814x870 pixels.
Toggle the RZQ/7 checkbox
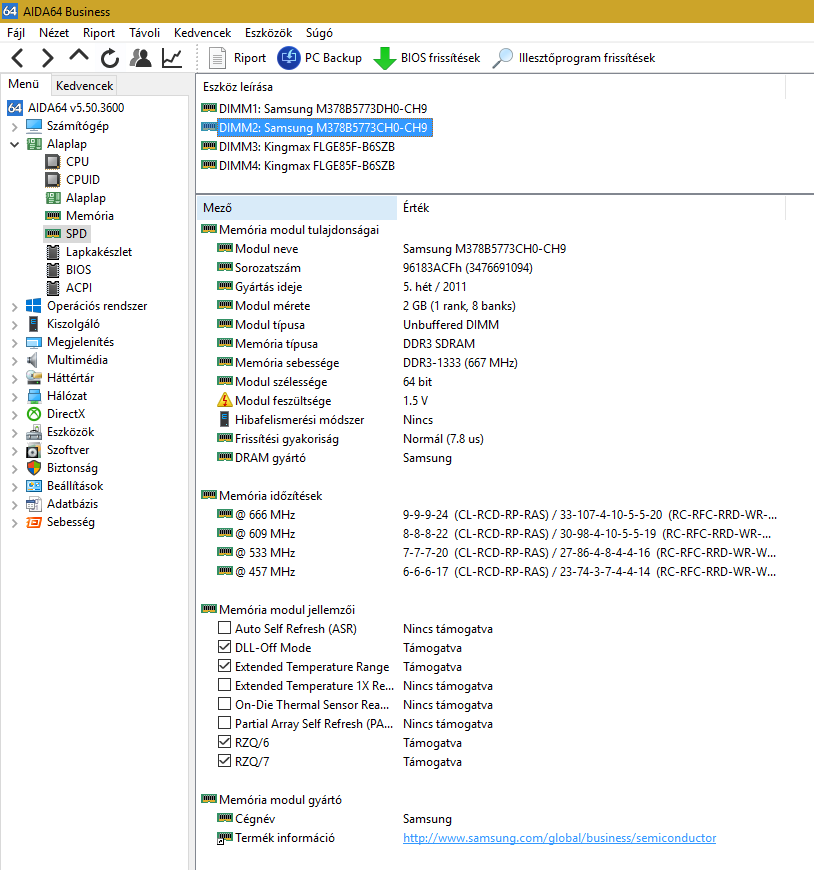tap(224, 761)
